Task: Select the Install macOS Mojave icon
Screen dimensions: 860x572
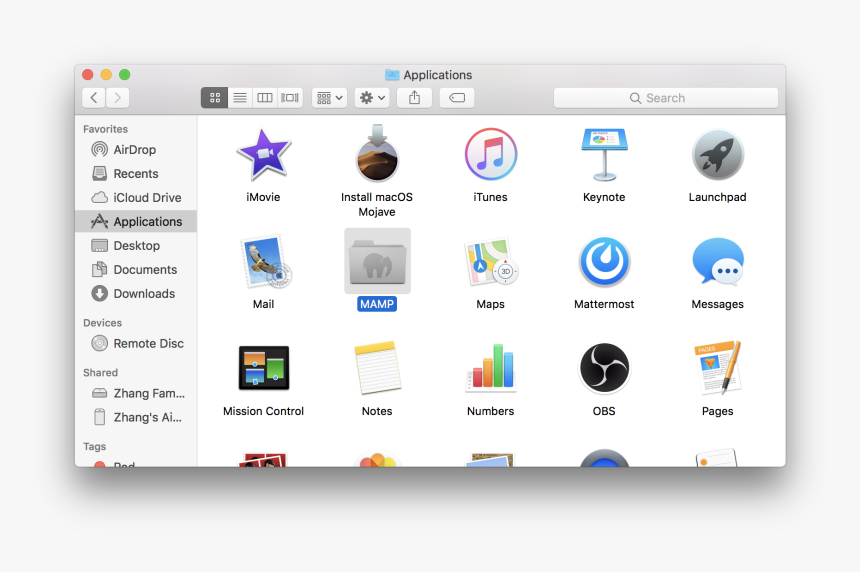Action: 377,154
